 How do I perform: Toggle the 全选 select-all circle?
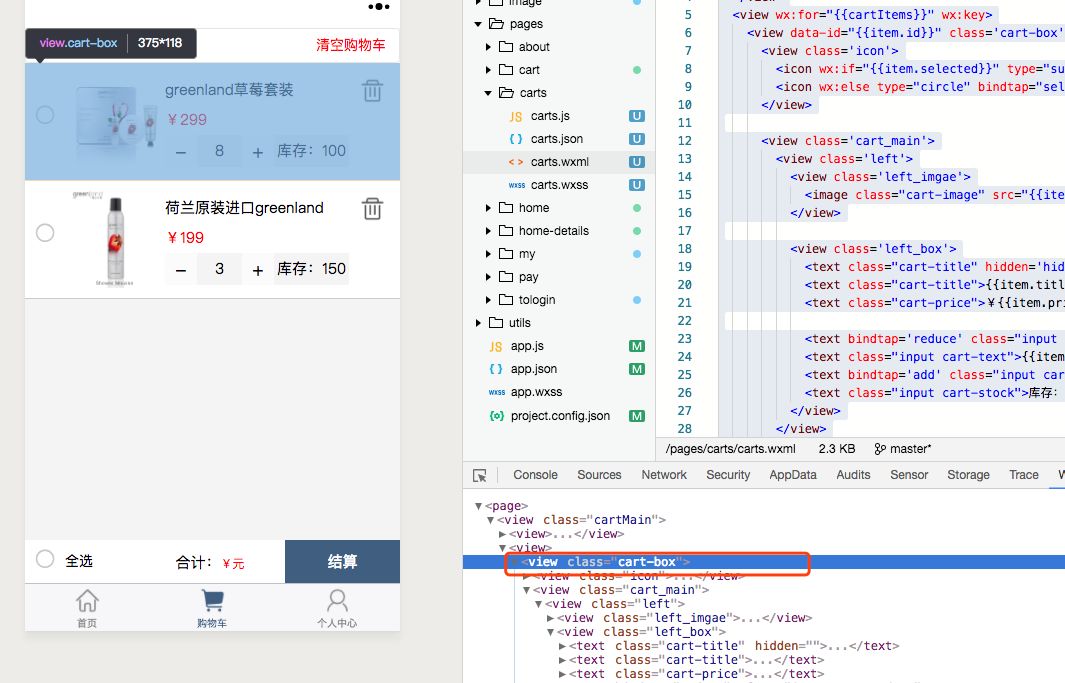(x=45, y=559)
